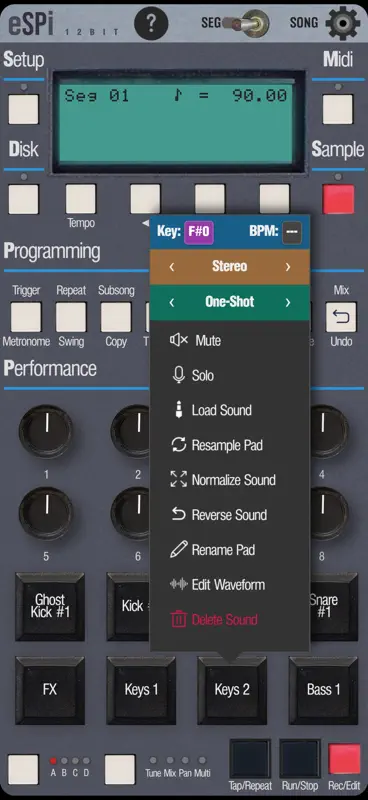This screenshot has width=368, height=800.
Task: Click the Reverse Sound arrow icon
Action: tap(179, 515)
